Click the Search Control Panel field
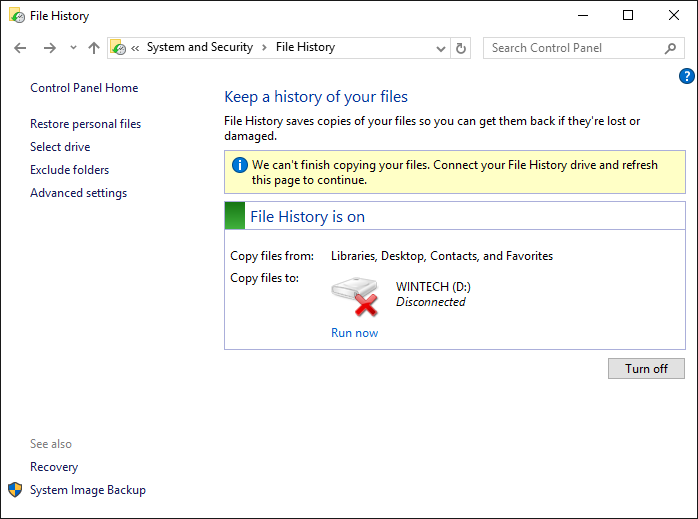This screenshot has width=698, height=519. [x=584, y=48]
